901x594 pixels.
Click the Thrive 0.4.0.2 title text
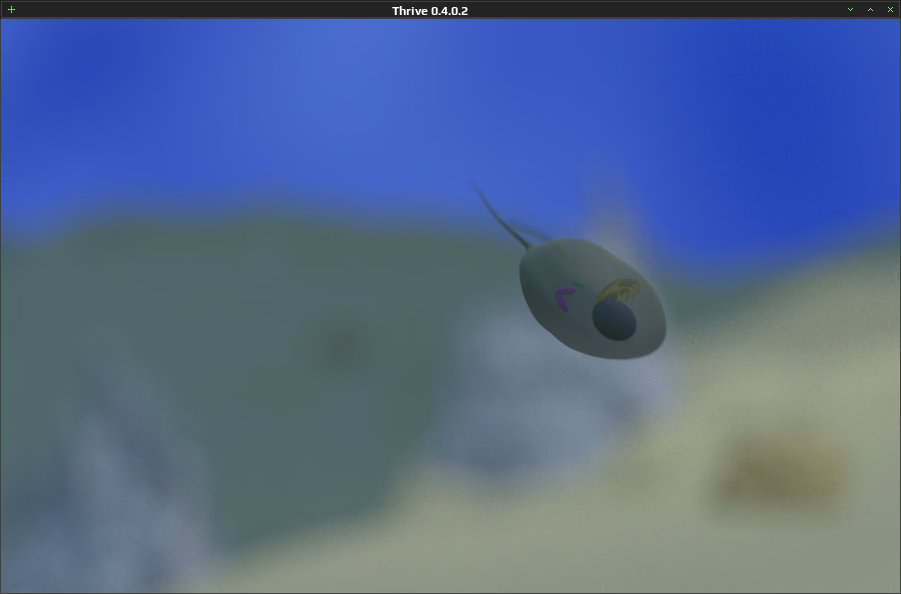click(x=430, y=10)
